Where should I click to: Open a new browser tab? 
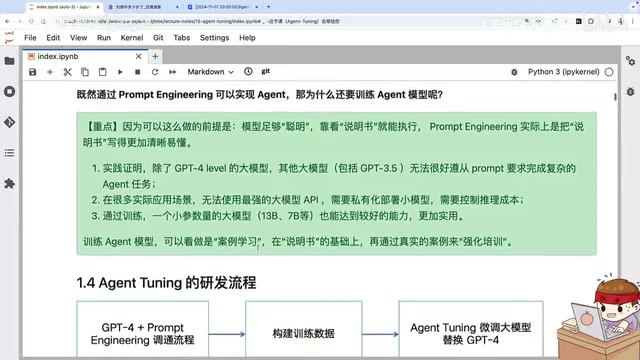pyautogui.click(x=269, y=7)
